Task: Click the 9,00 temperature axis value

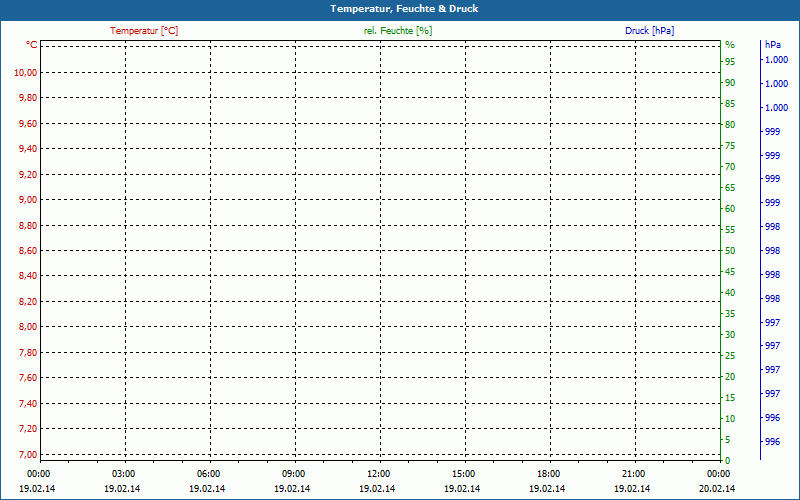Action: pyautogui.click(x=25, y=199)
